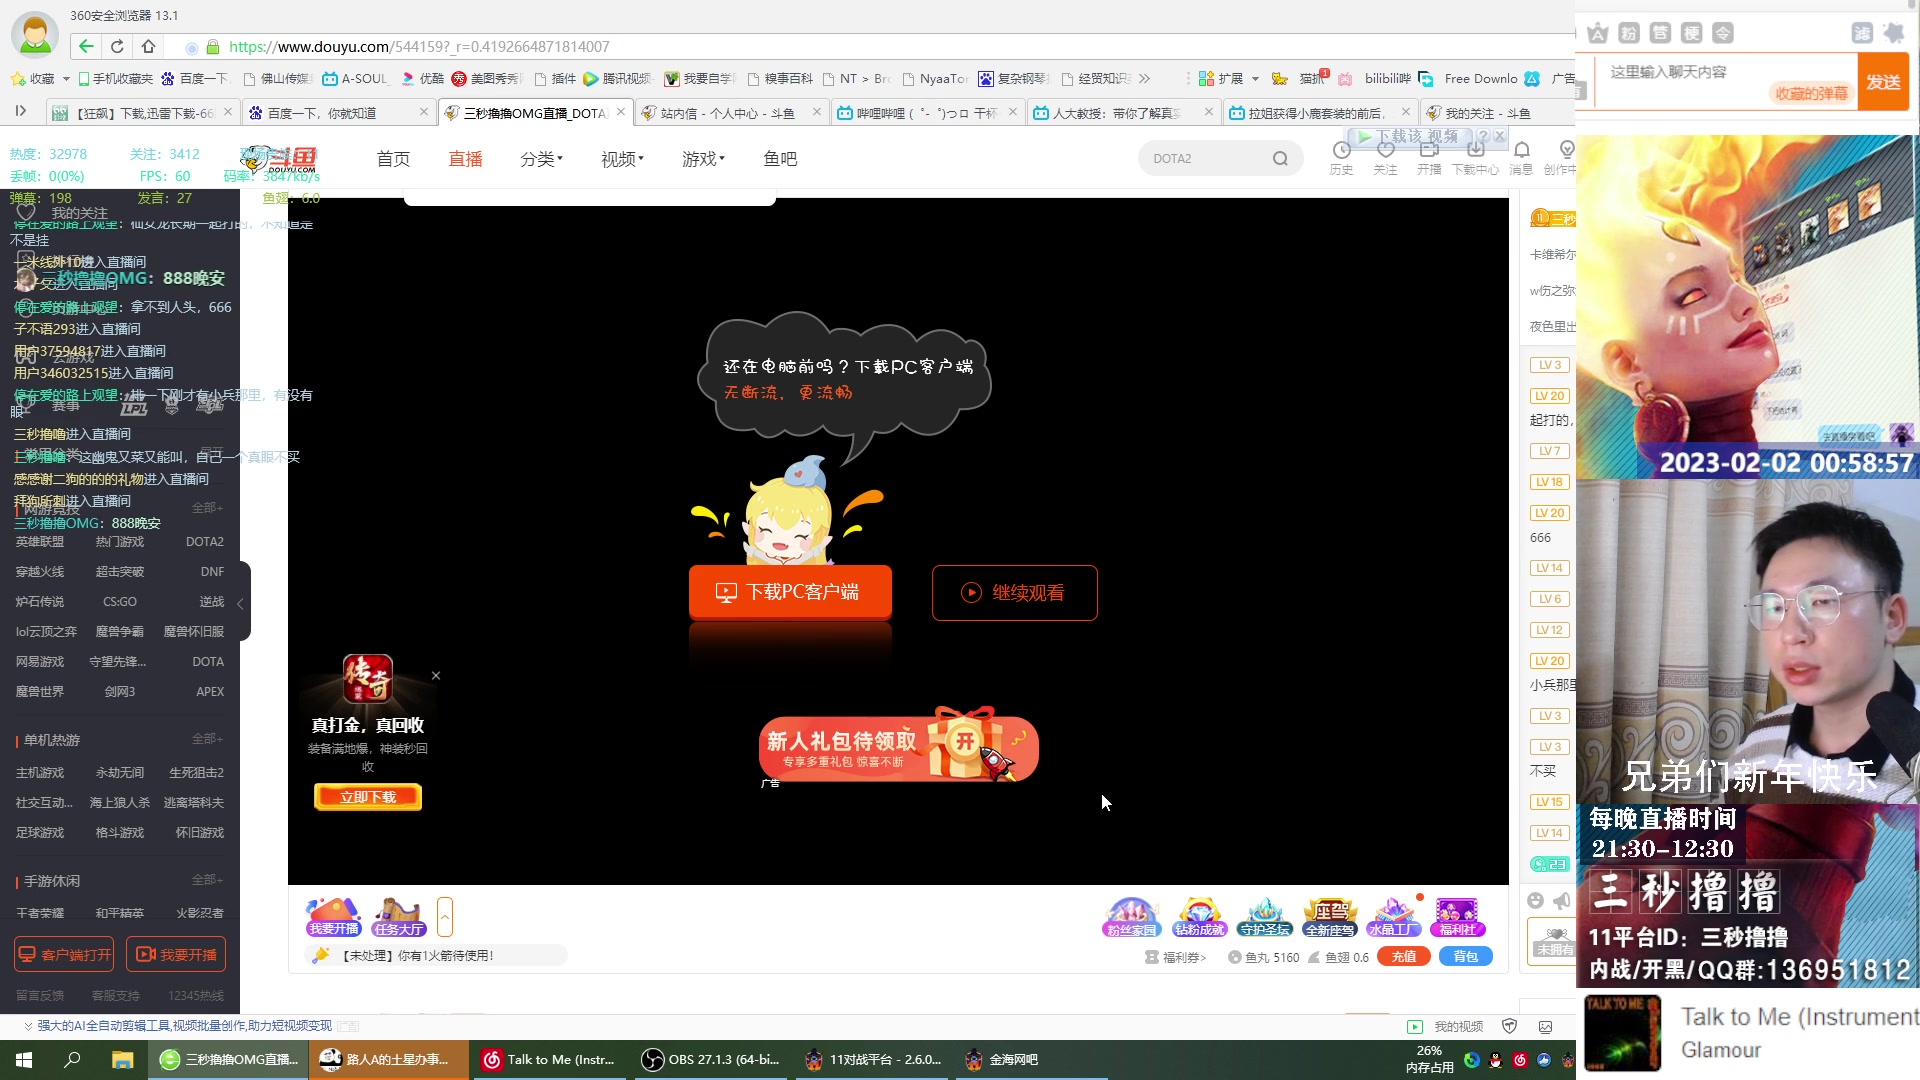Open the 水晶工厂 icon

click(x=1394, y=916)
